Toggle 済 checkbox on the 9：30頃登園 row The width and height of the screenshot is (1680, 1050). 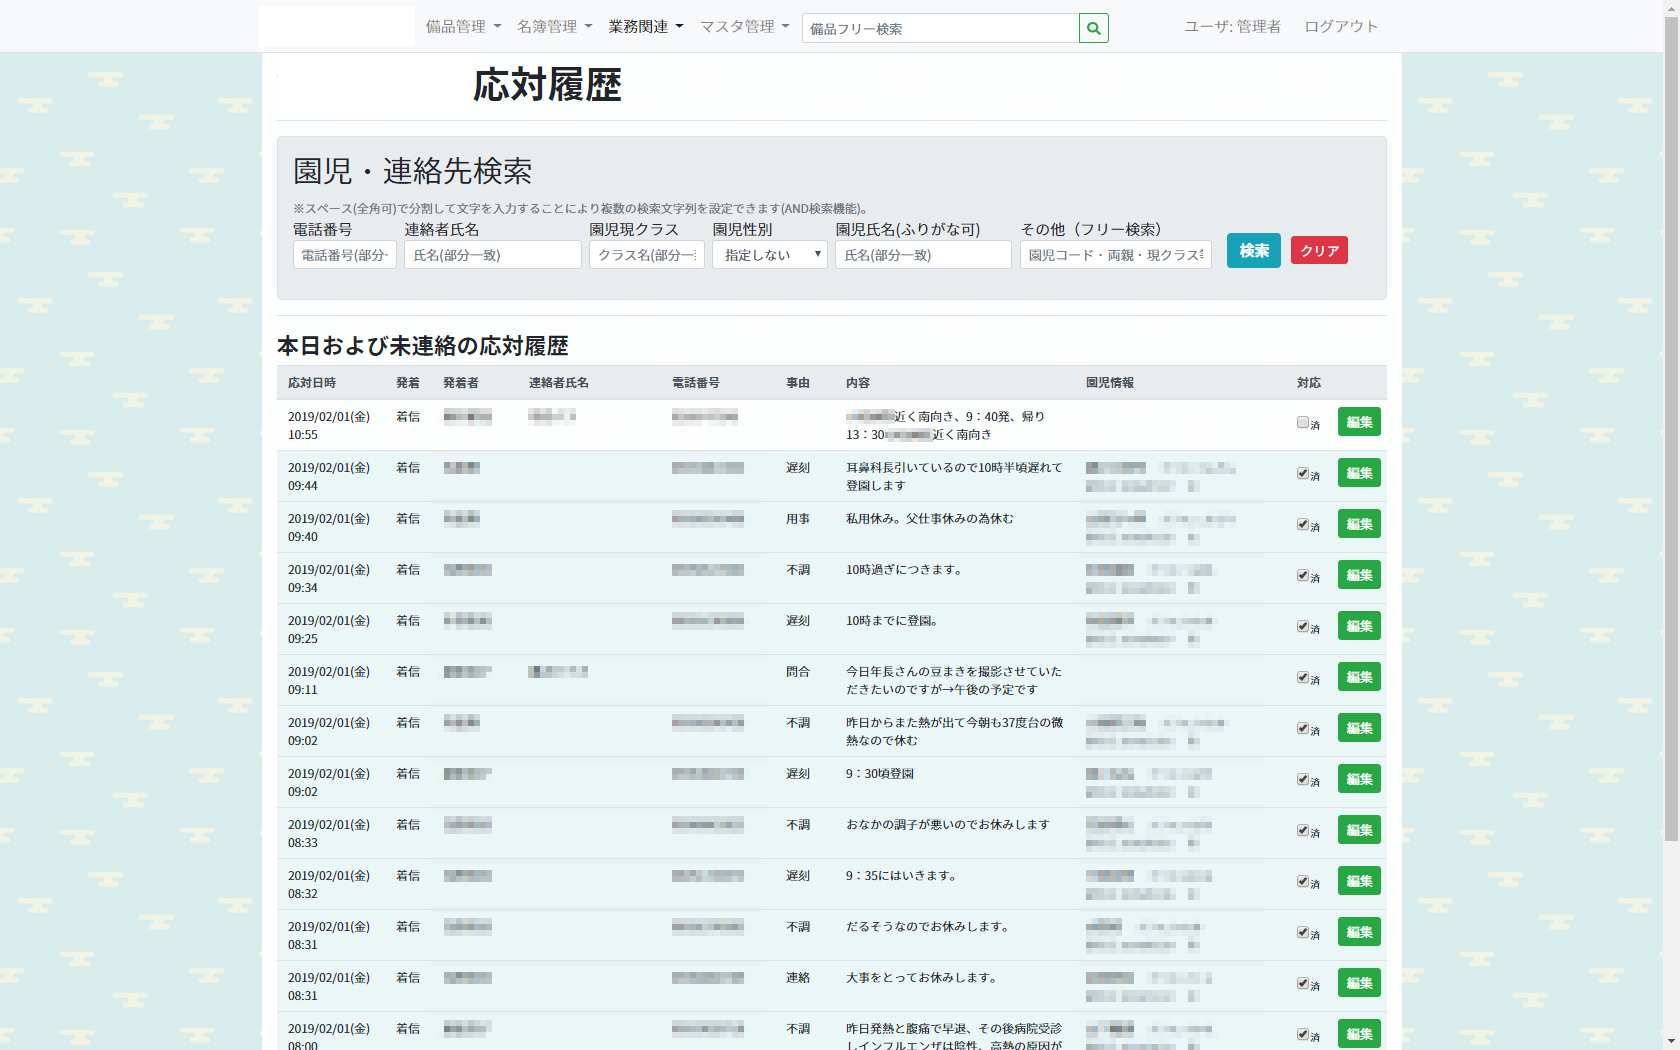(1303, 779)
